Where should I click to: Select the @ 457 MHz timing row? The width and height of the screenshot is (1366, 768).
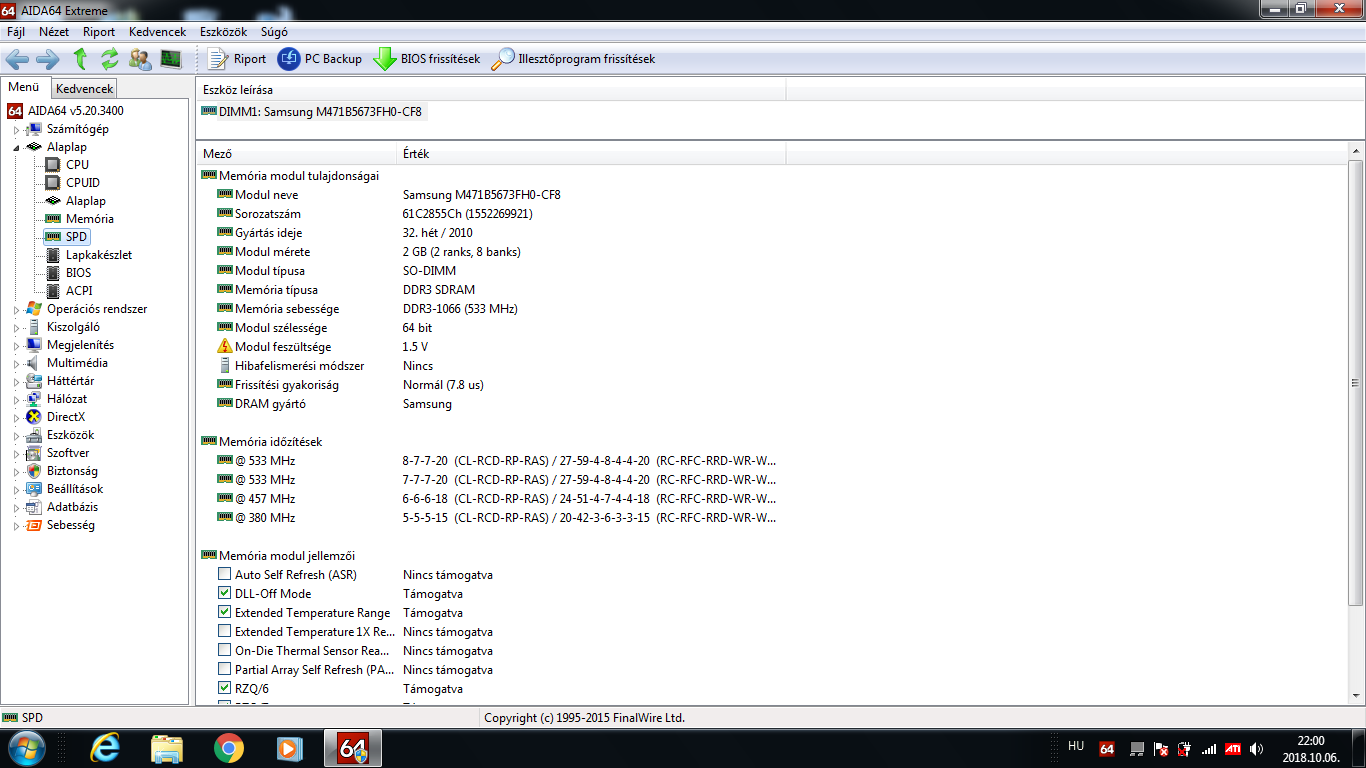click(x=490, y=499)
